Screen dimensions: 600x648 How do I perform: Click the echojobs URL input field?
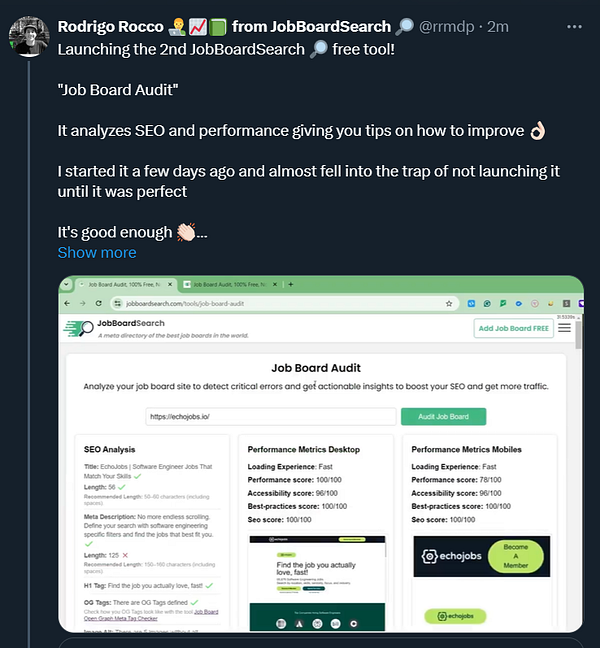pos(271,417)
